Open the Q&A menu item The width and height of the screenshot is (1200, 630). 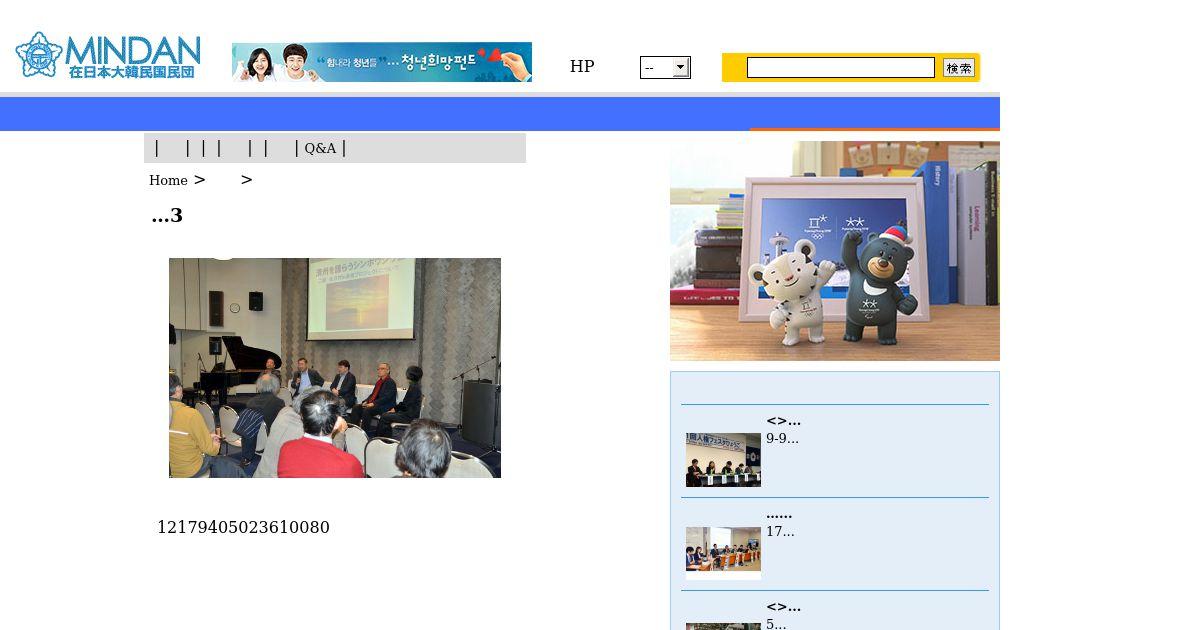click(320, 148)
